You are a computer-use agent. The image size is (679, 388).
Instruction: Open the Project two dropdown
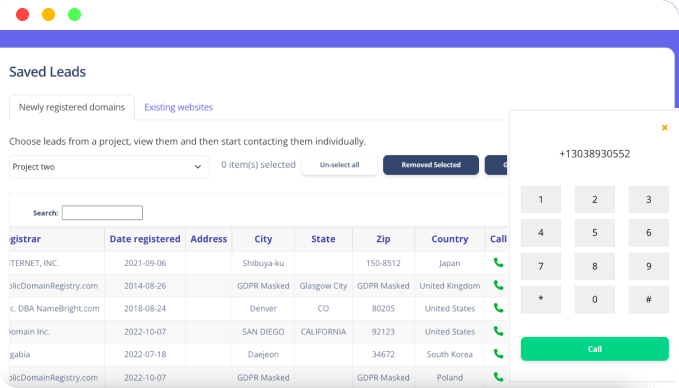[x=109, y=167]
